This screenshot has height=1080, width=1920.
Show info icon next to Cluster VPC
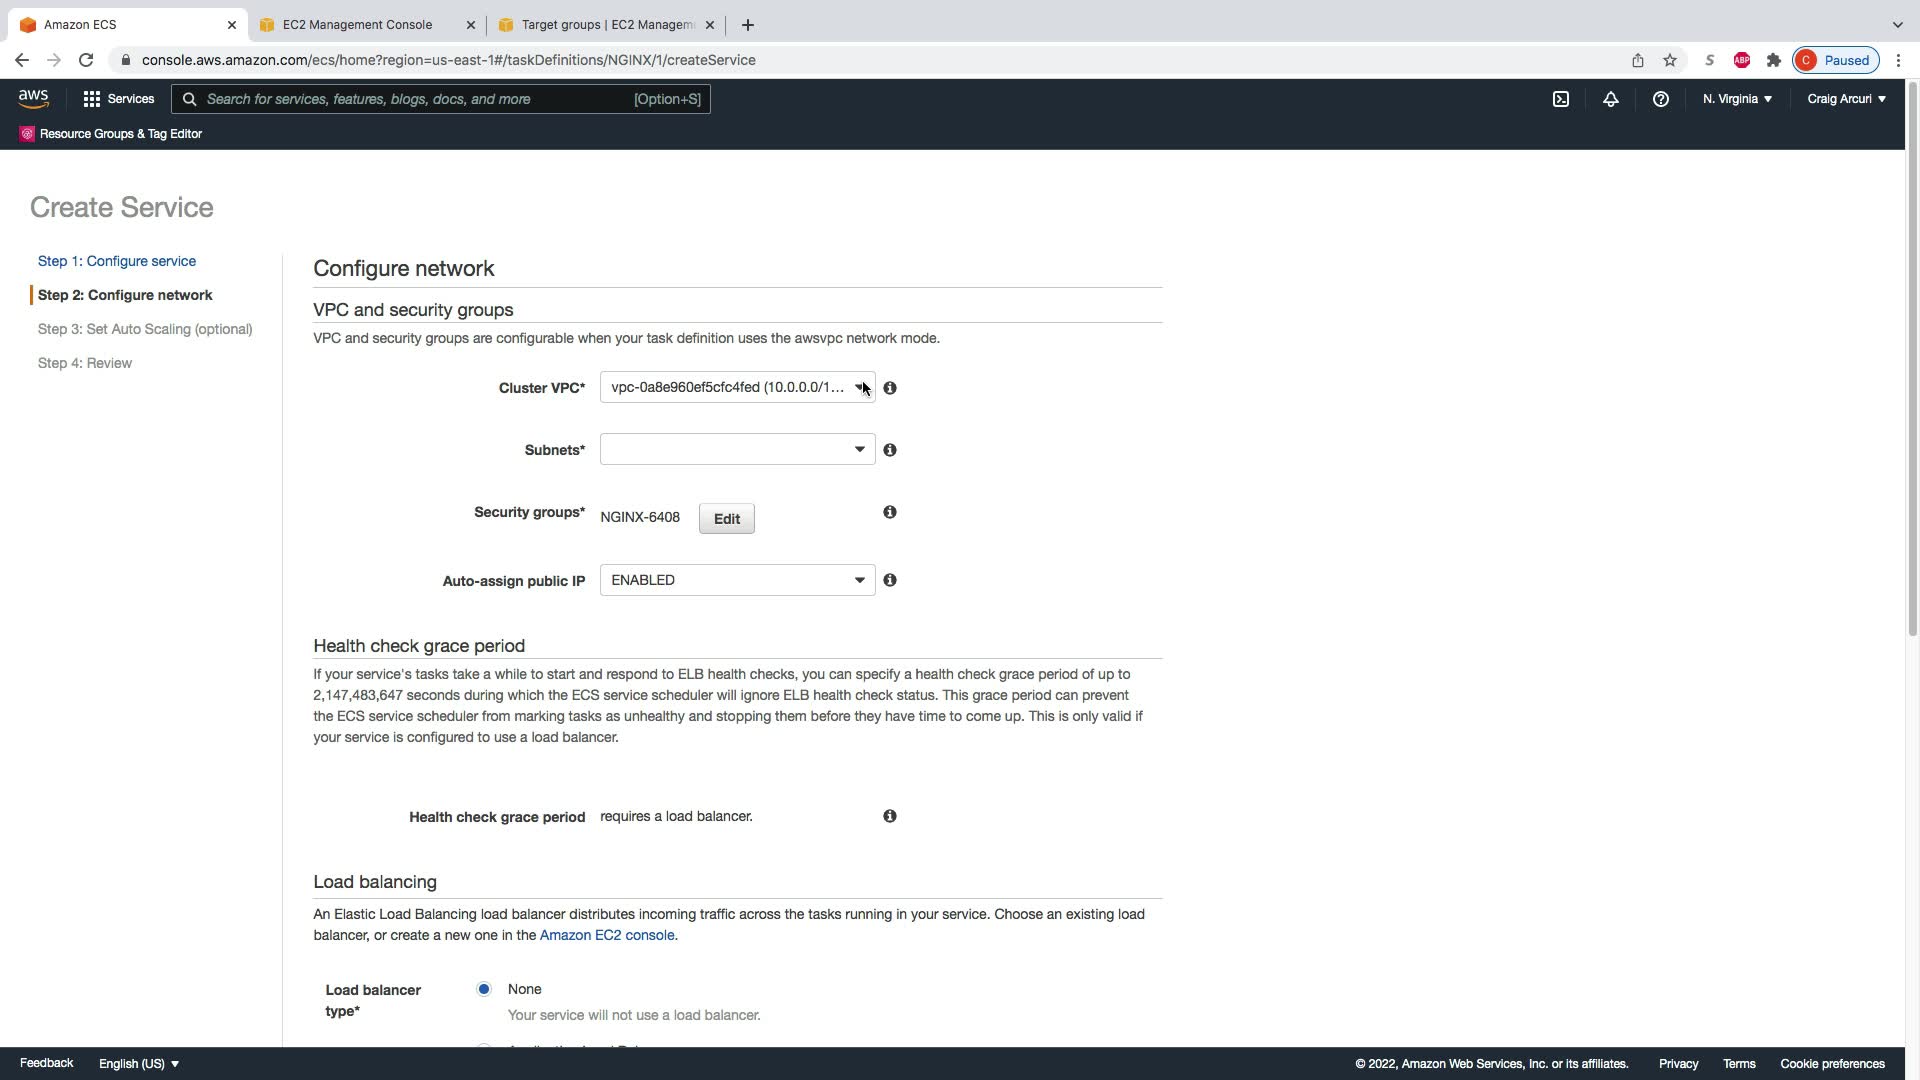click(x=890, y=388)
